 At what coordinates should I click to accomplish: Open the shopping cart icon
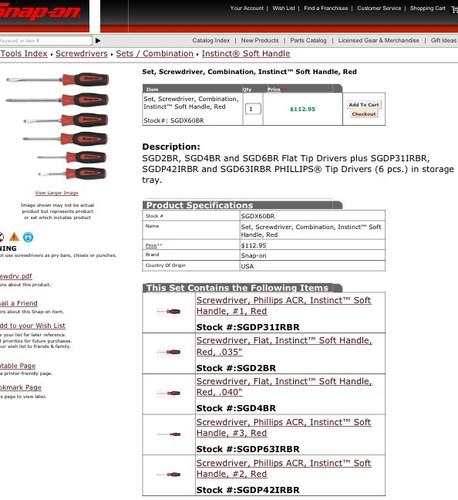(x=455, y=9)
